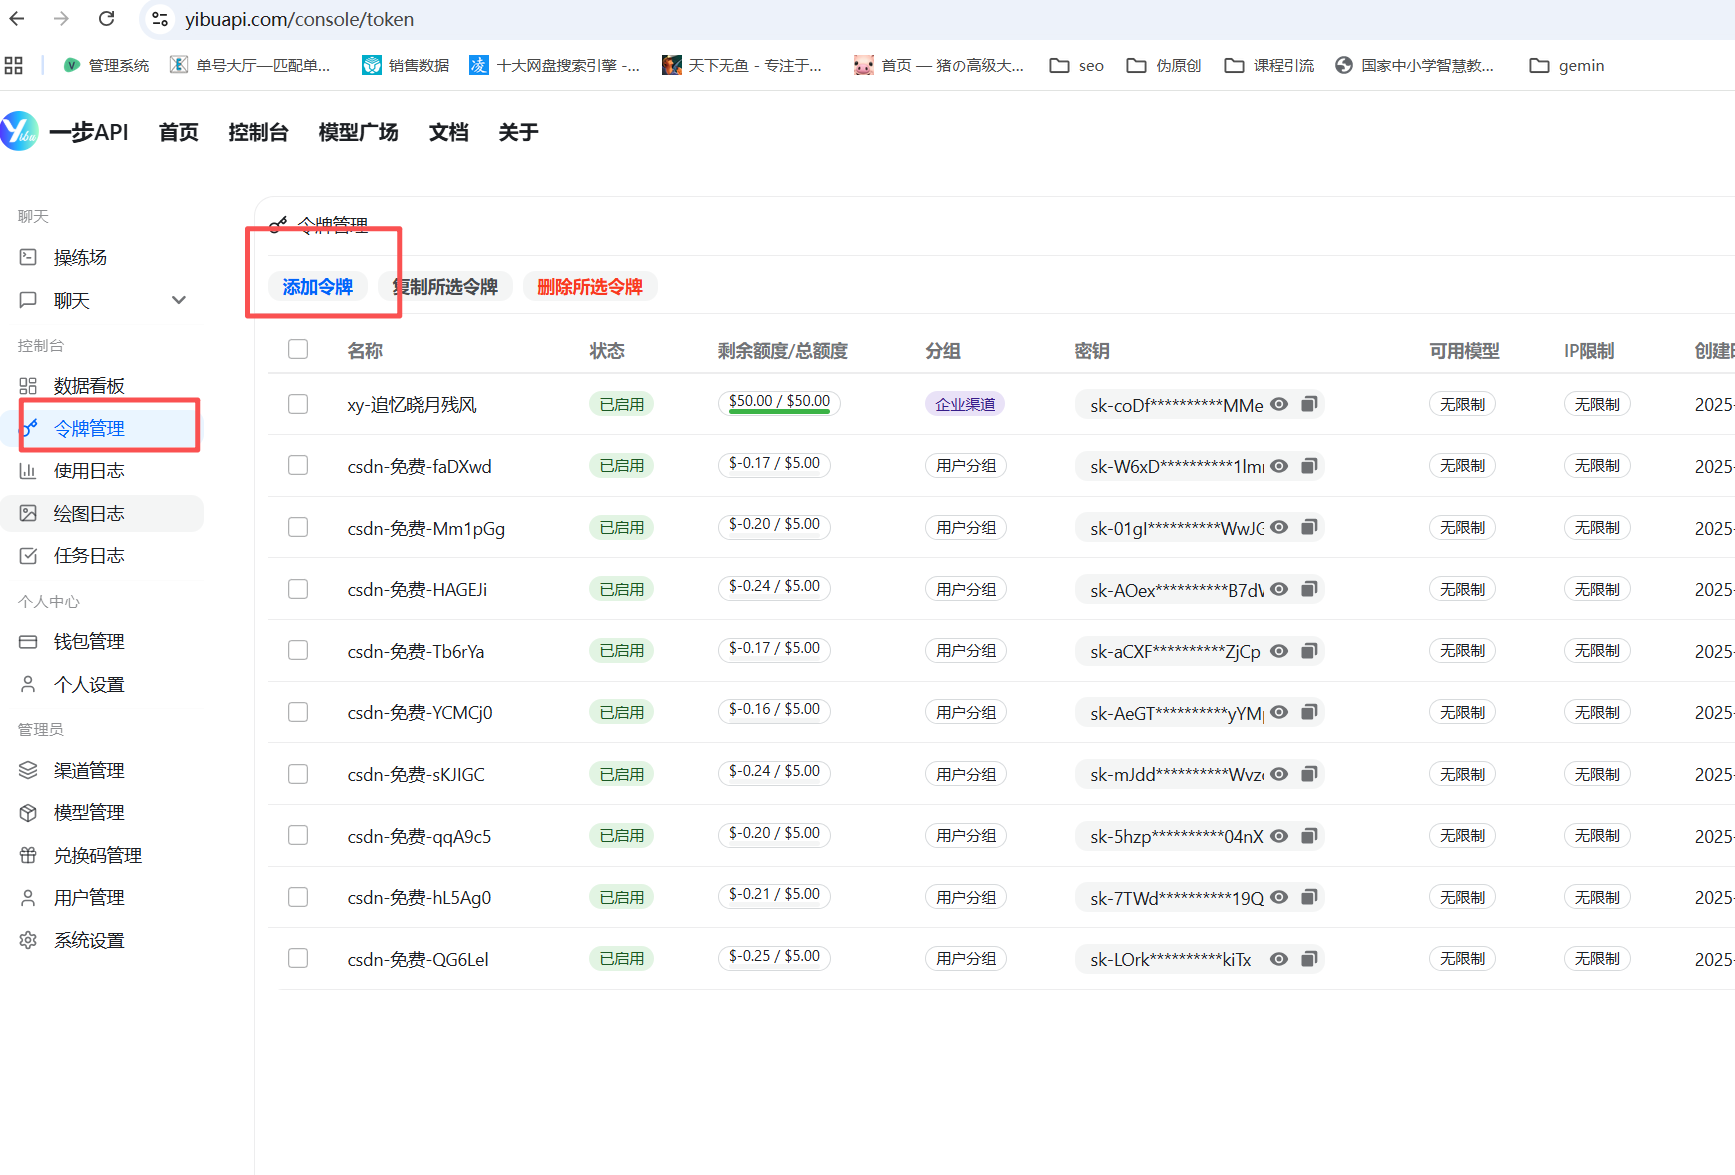Click the 删除所选令牌 button
Viewport: 1735px width, 1175px height.
(590, 287)
